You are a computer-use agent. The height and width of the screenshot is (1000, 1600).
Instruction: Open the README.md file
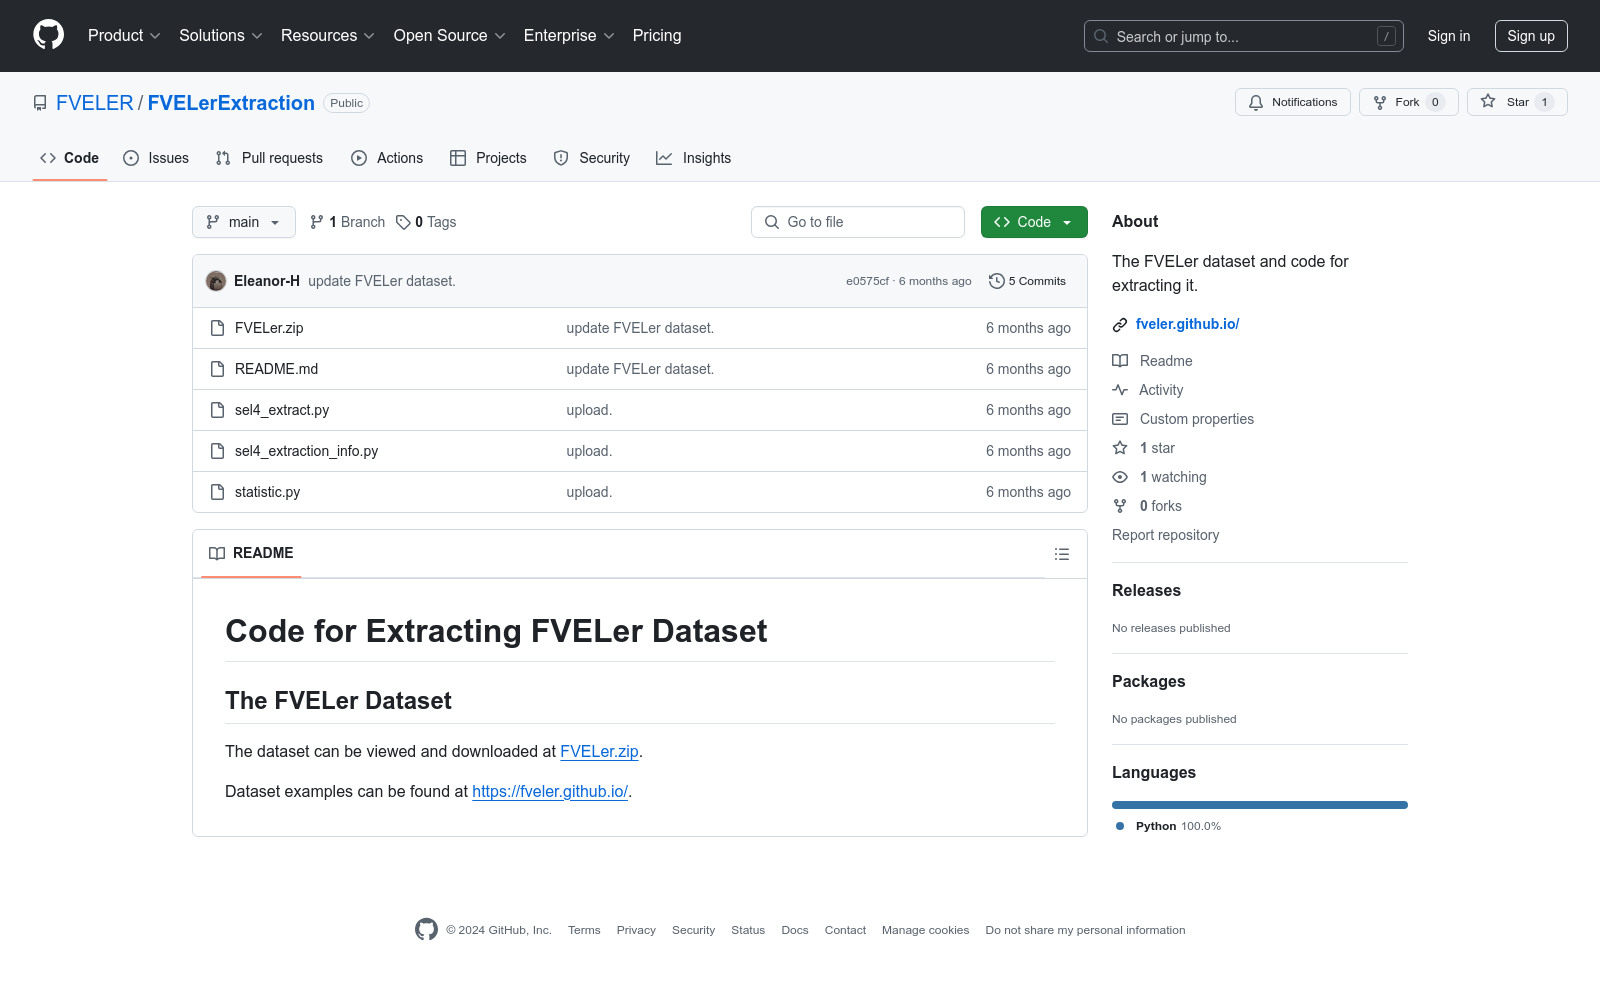(276, 369)
